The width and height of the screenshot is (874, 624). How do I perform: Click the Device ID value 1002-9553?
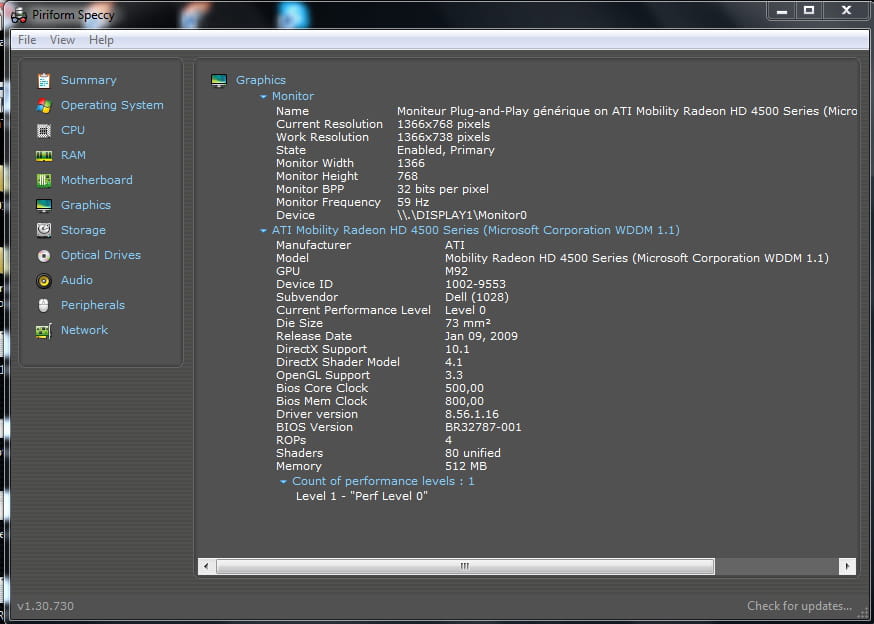click(475, 284)
